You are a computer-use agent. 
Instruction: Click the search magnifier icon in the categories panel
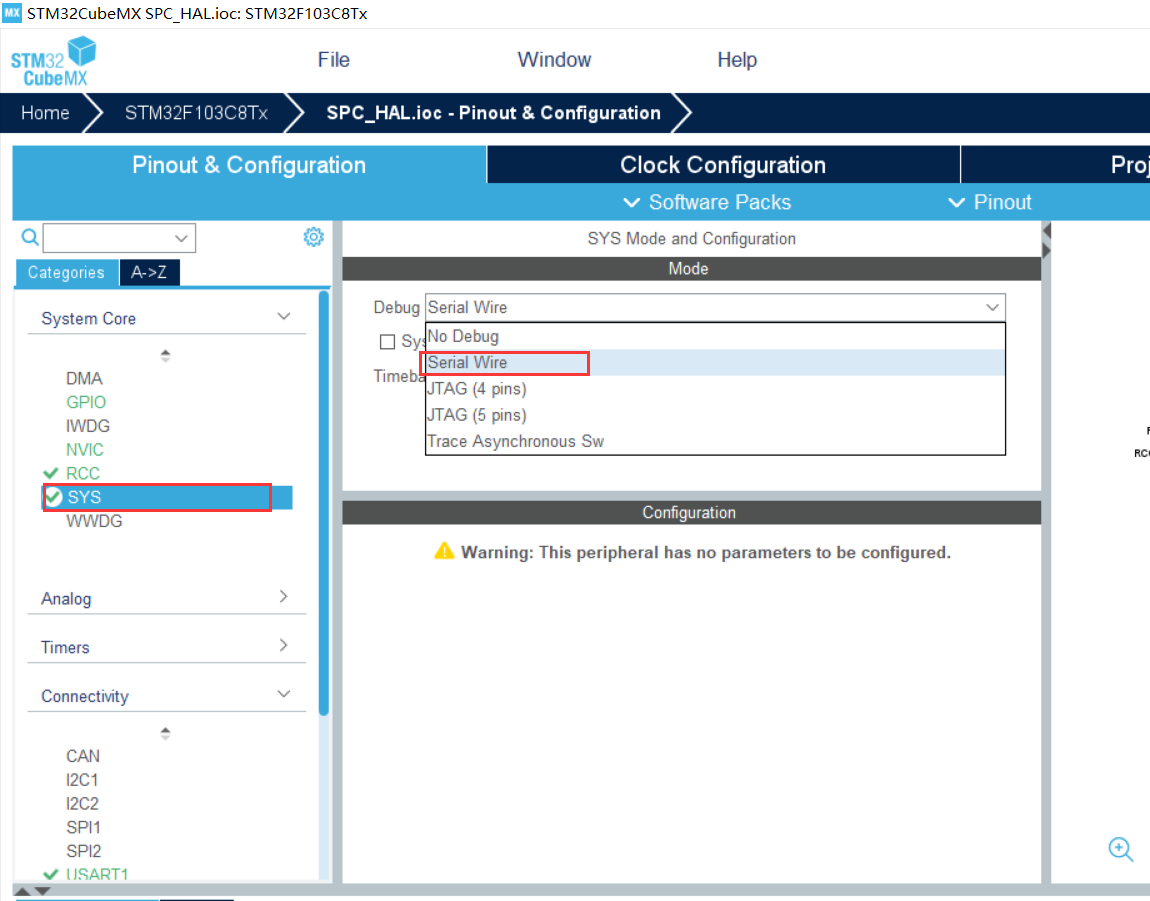coord(29,237)
